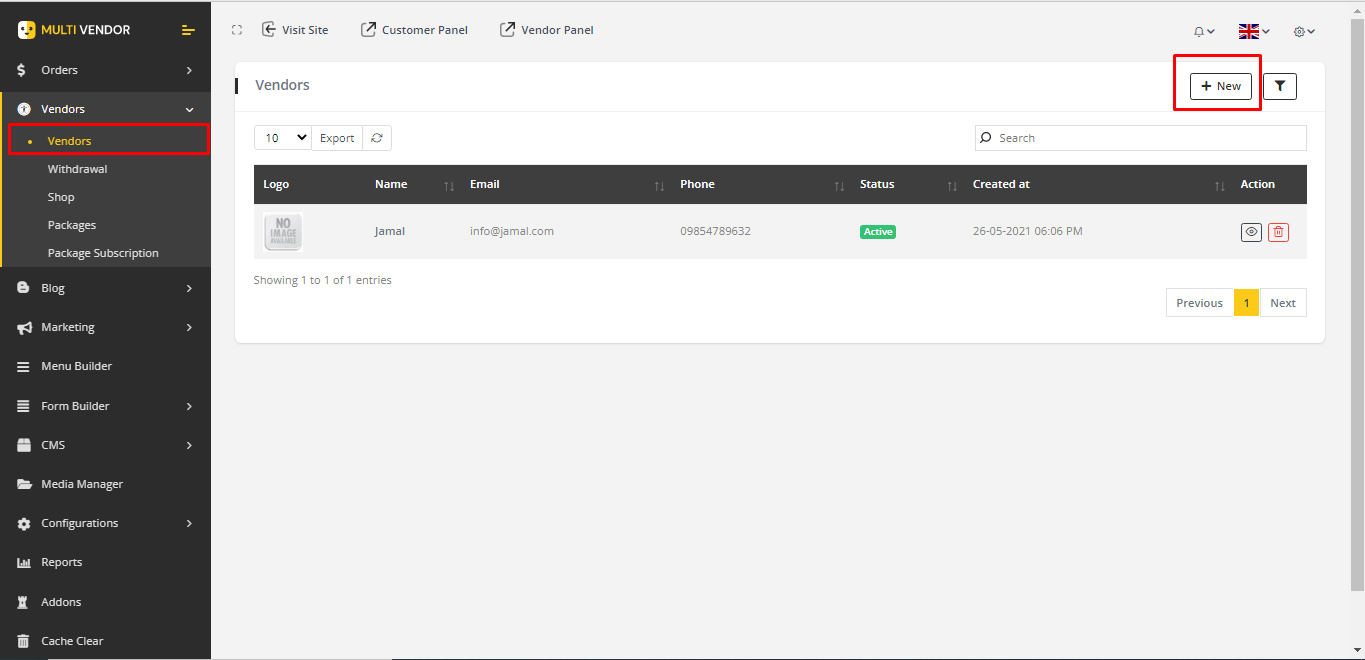1365x660 pixels.
Task: Select entries-per-page dropdown showing 10
Action: (x=282, y=138)
